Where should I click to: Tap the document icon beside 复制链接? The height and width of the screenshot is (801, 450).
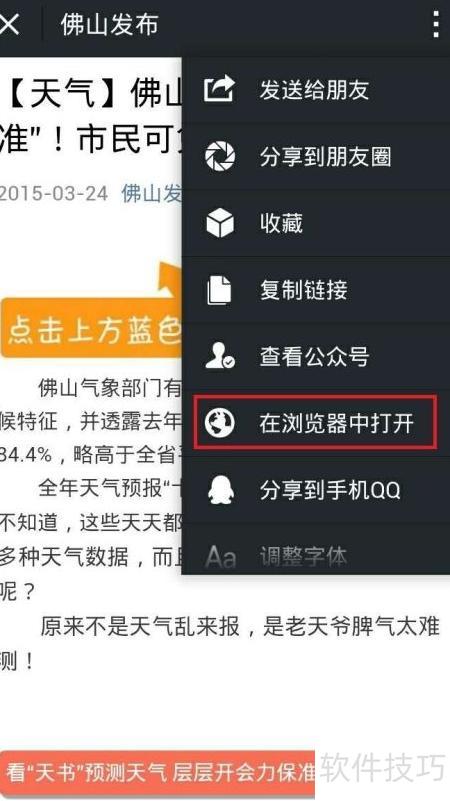click(x=220, y=290)
